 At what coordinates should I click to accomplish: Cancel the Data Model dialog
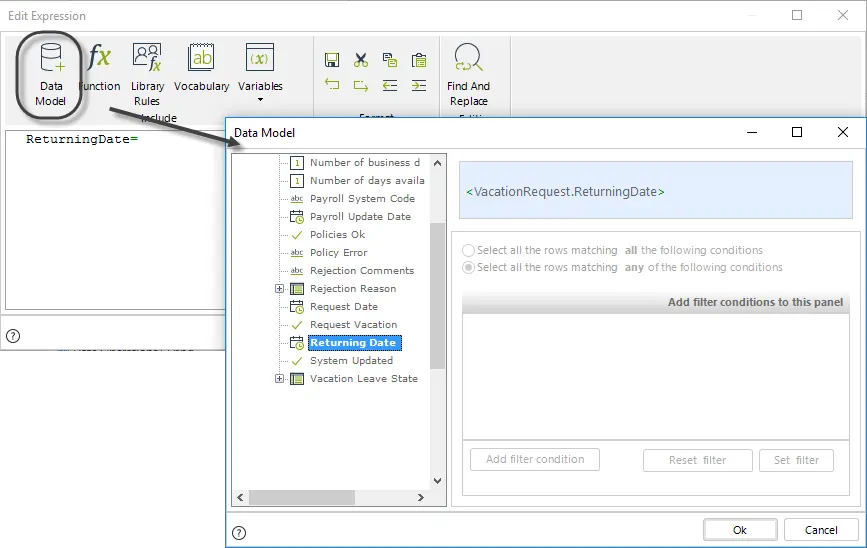821,530
